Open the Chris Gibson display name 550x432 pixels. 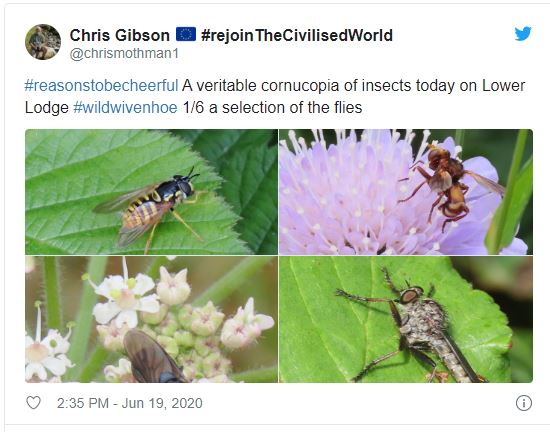[120, 35]
